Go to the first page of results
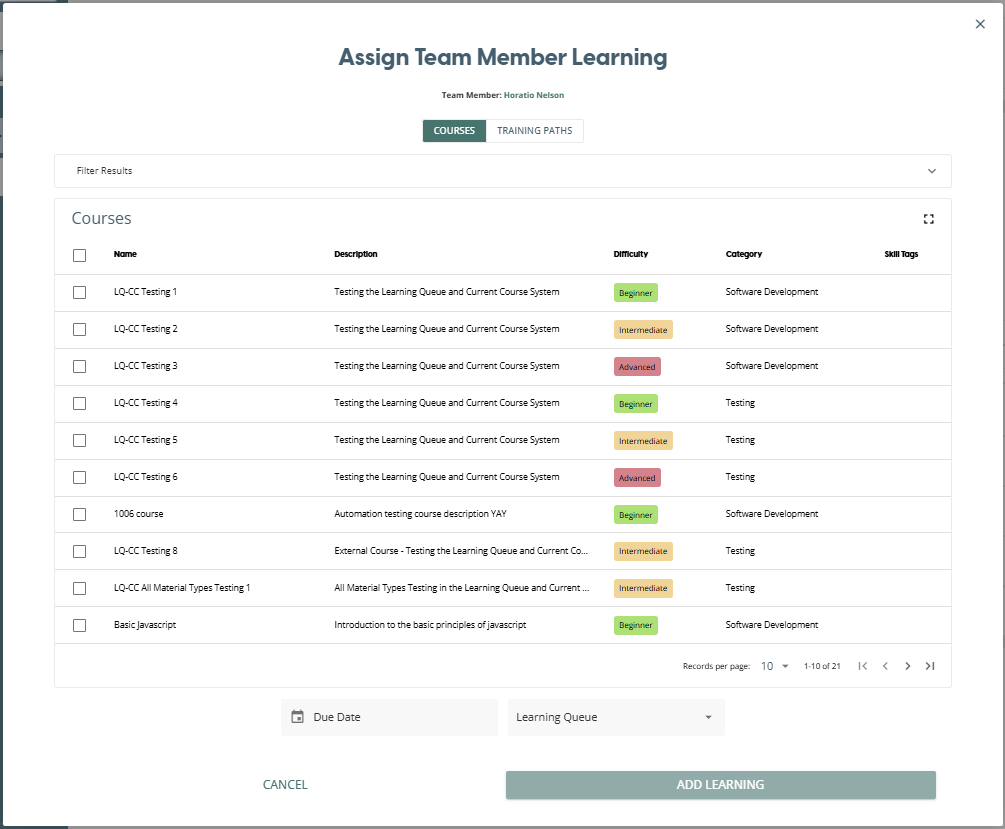 pyautogui.click(x=862, y=666)
